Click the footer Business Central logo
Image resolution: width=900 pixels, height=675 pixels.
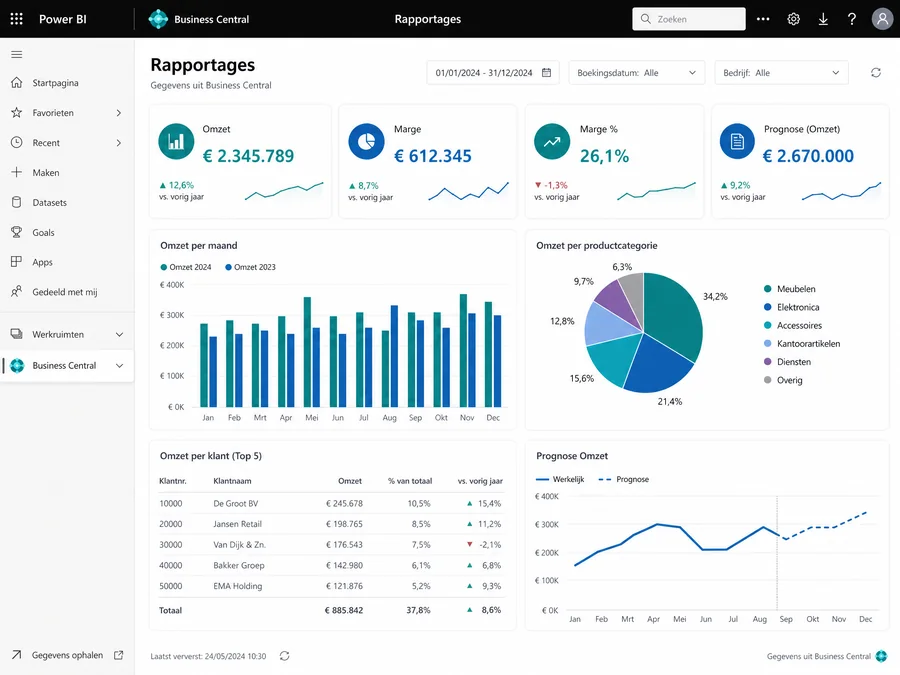click(881, 655)
